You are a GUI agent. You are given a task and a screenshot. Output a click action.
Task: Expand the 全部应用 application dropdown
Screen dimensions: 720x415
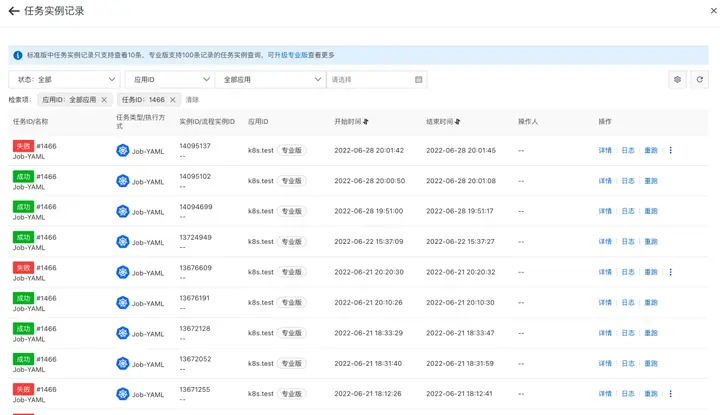click(x=270, y=79)
